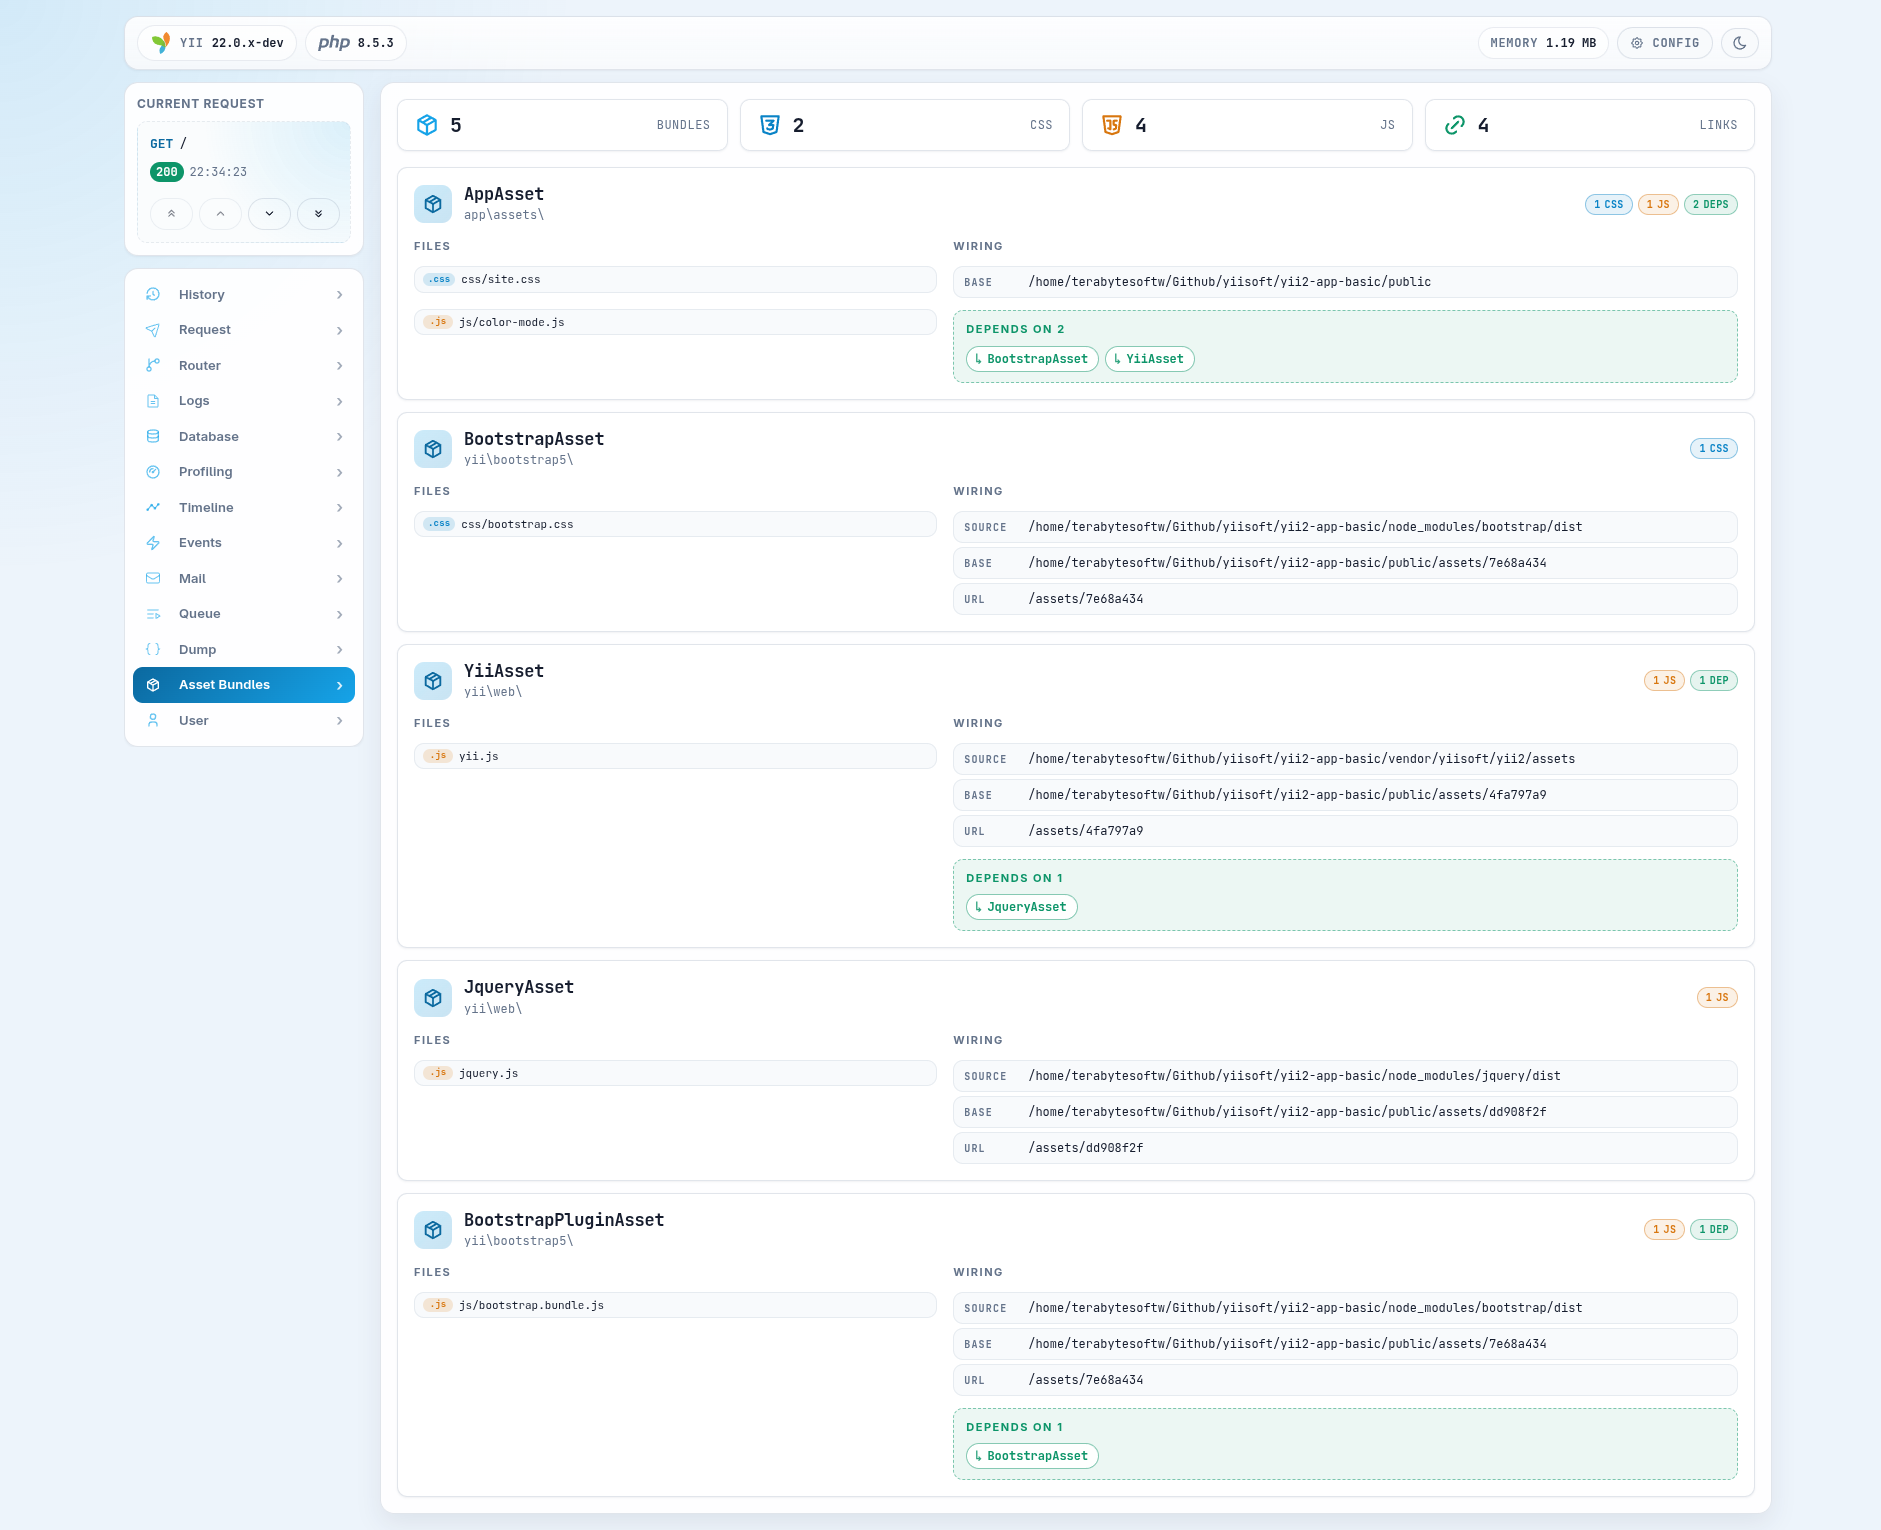Jump to the first request with double-up arrow
The height and width of the screenshot is (1530, 1881).
[x=172, y=214]
